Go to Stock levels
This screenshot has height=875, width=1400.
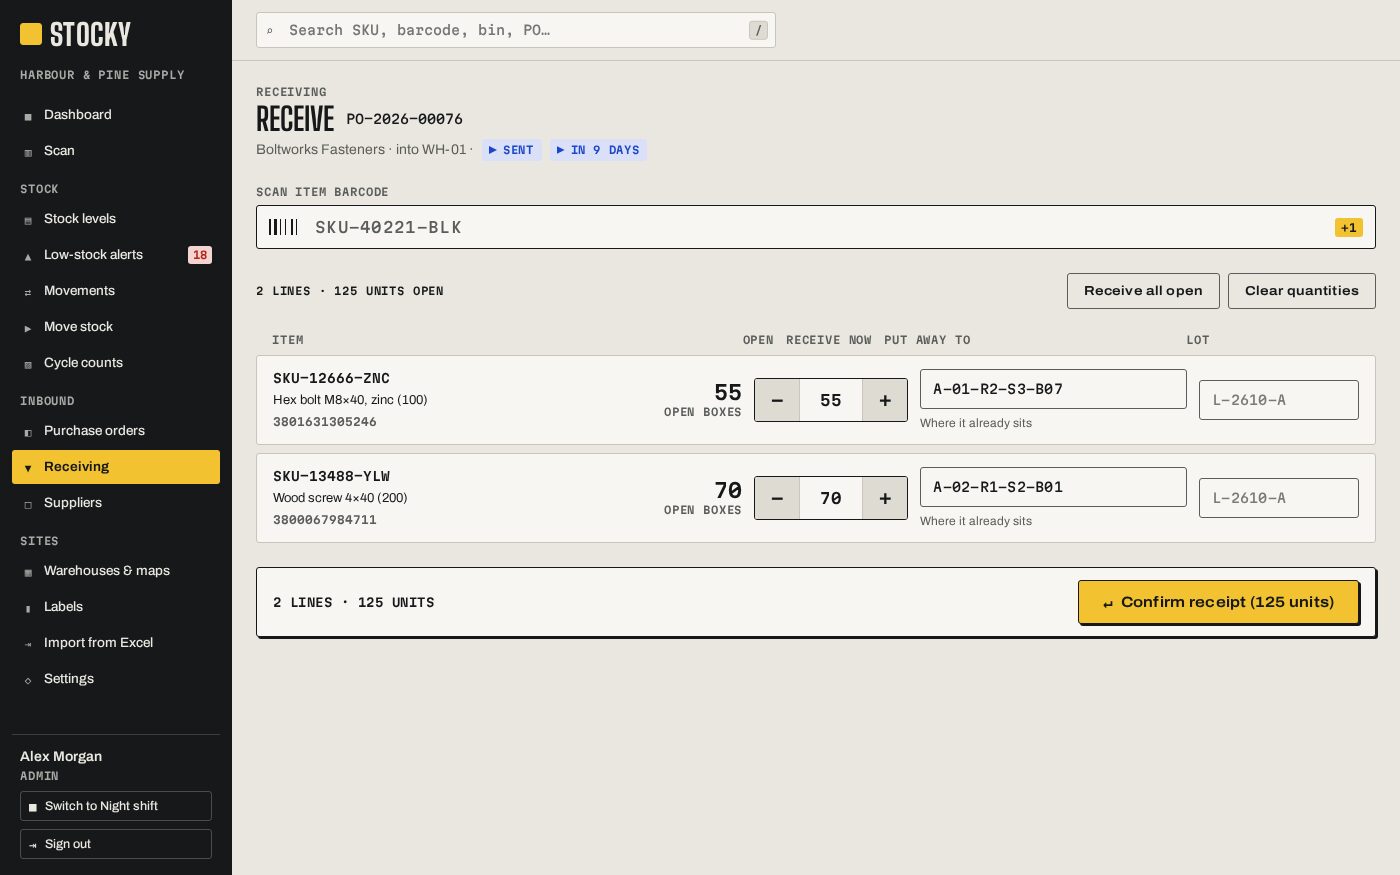(116, 219)
